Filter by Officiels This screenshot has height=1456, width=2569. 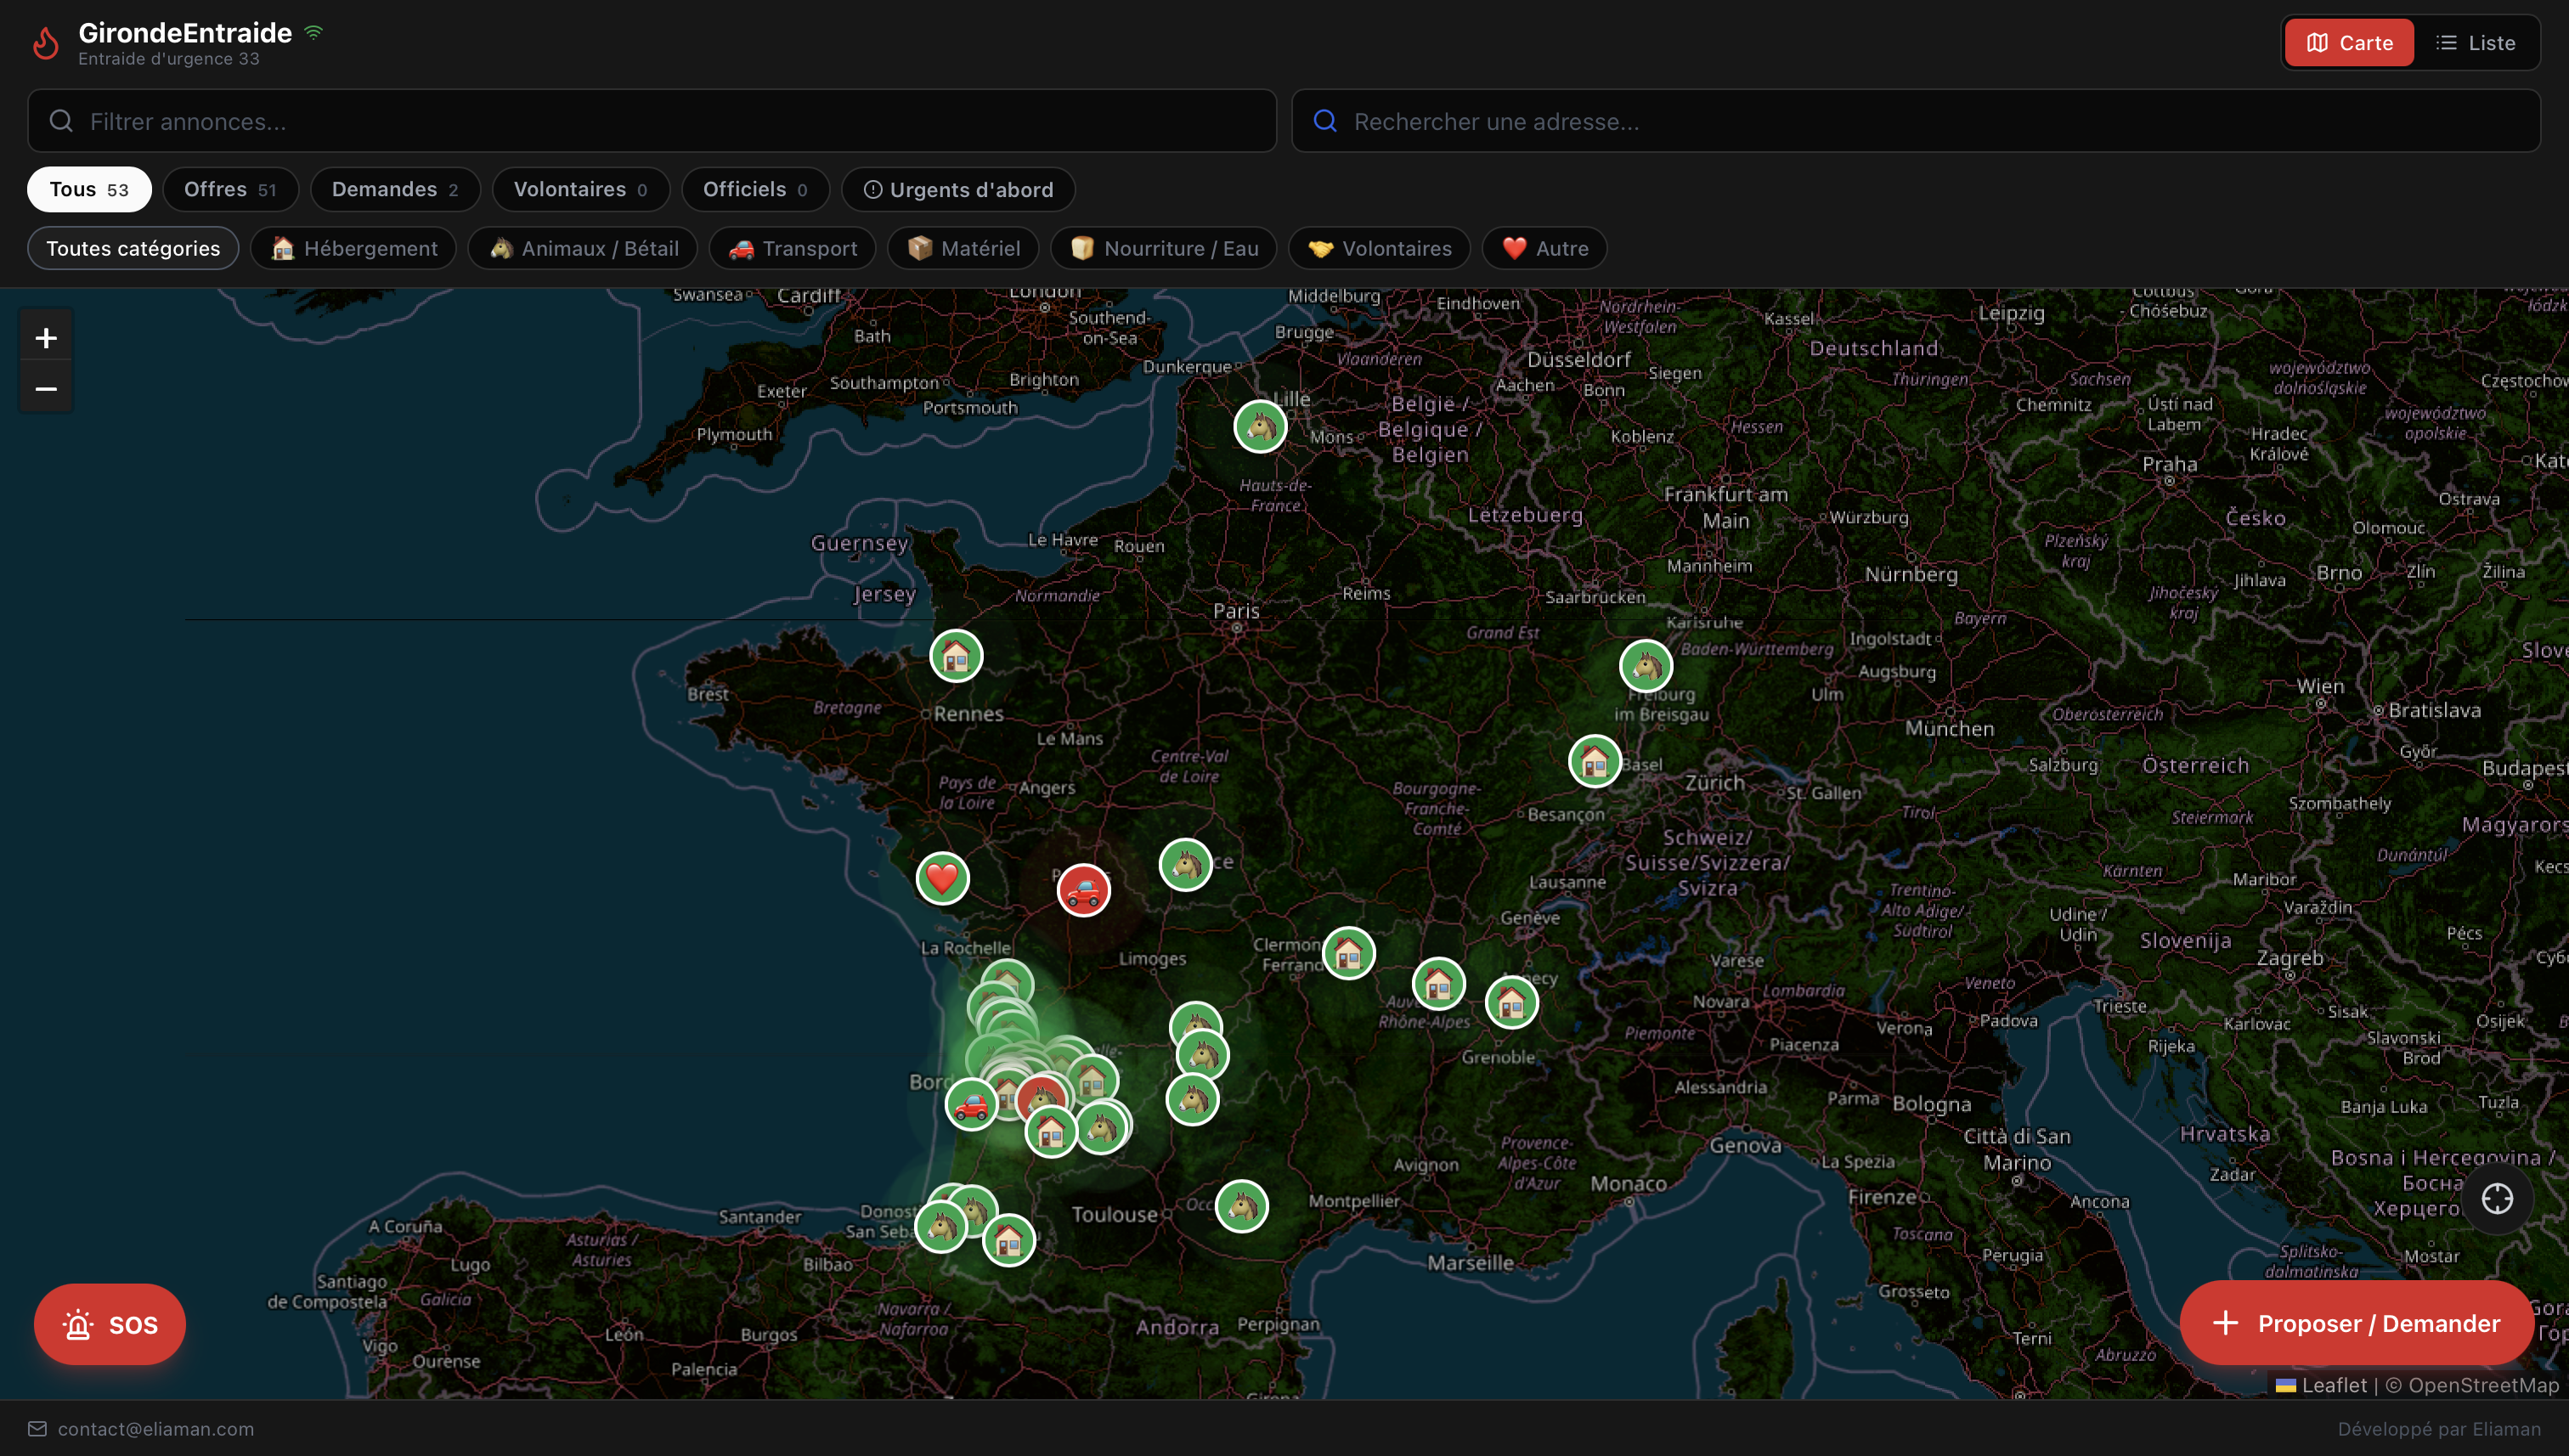(755, 189)
